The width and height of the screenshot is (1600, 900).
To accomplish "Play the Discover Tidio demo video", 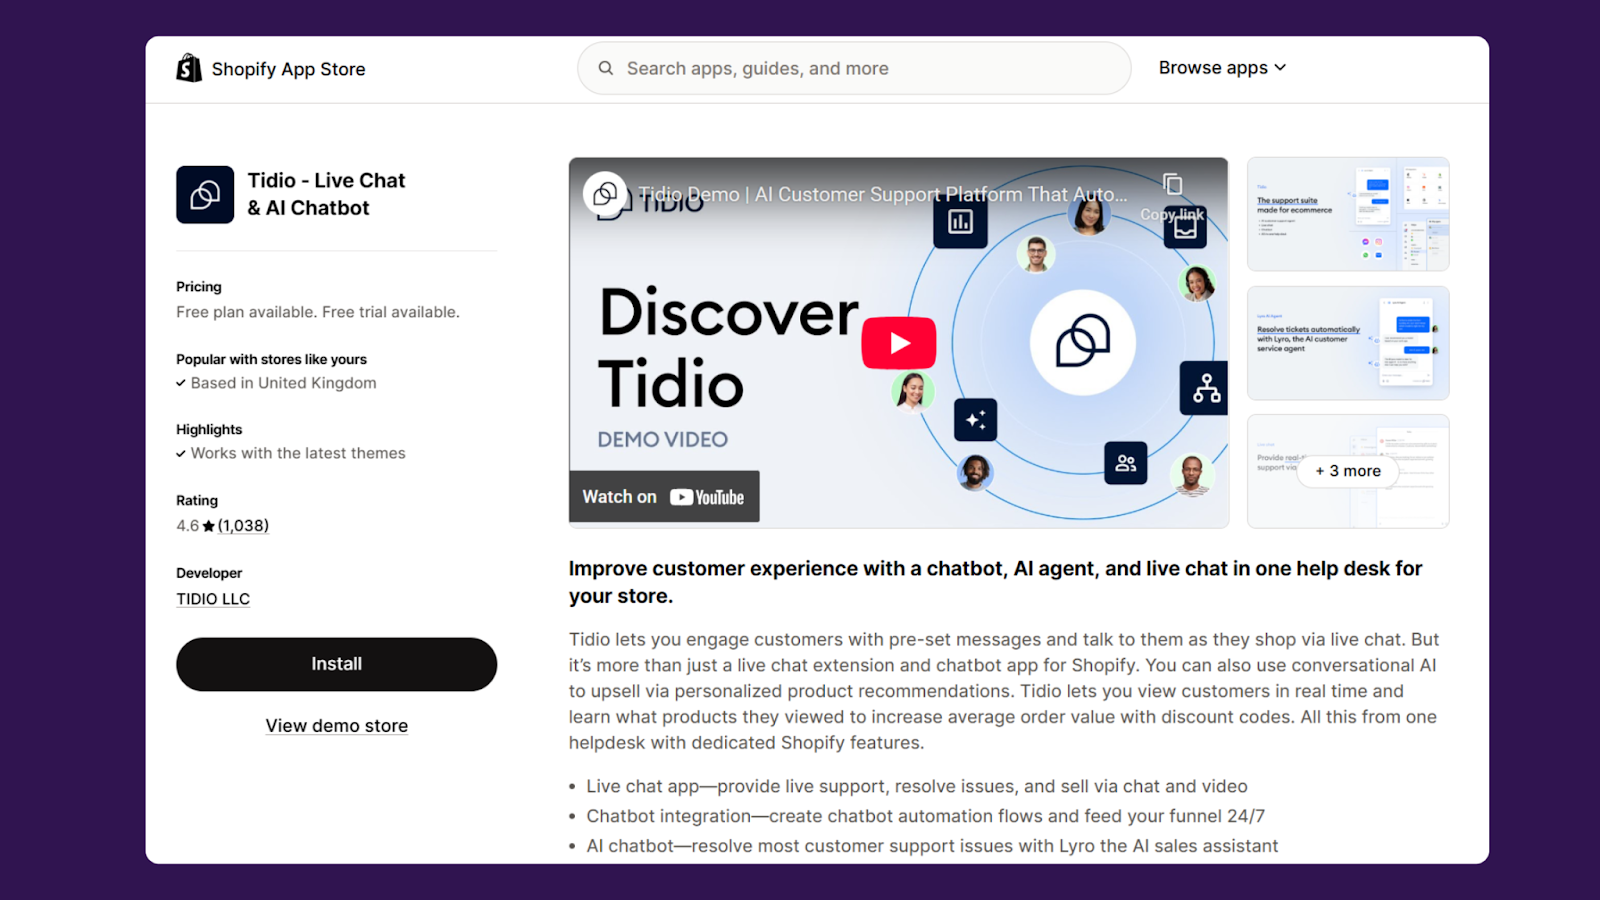I will point(898,342).
